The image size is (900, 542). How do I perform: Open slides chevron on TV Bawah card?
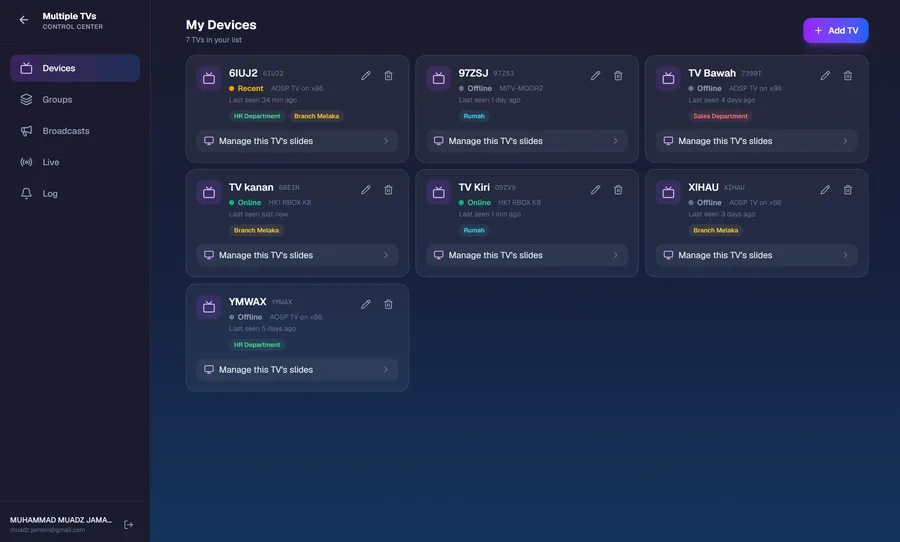pyautogui.click(x=845, y=141)
